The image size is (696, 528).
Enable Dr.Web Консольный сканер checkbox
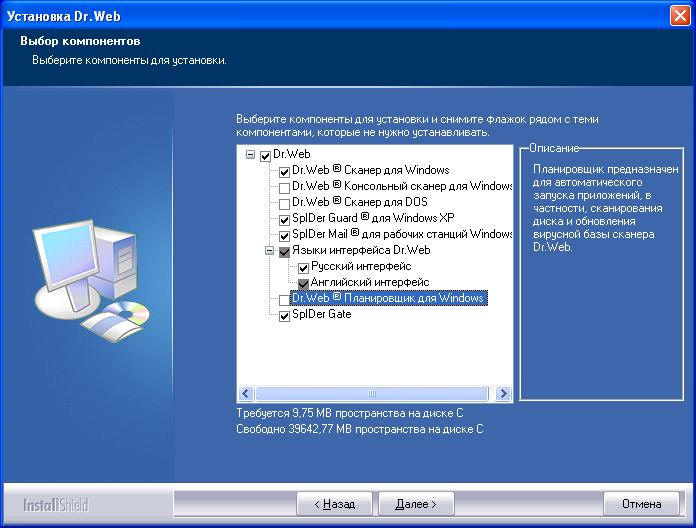coord(285,187)
